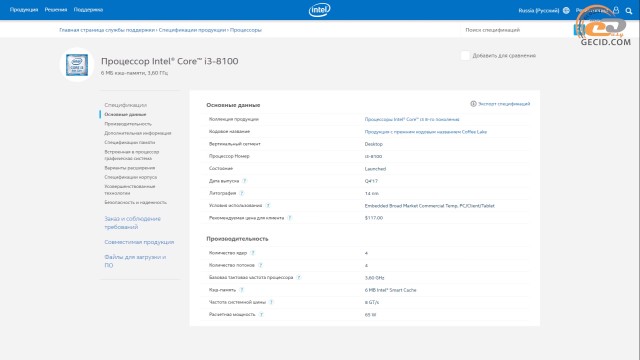Click Экспорт спецификаций link
This screenshot has width=640, height=360.
(x=504, y=104)
